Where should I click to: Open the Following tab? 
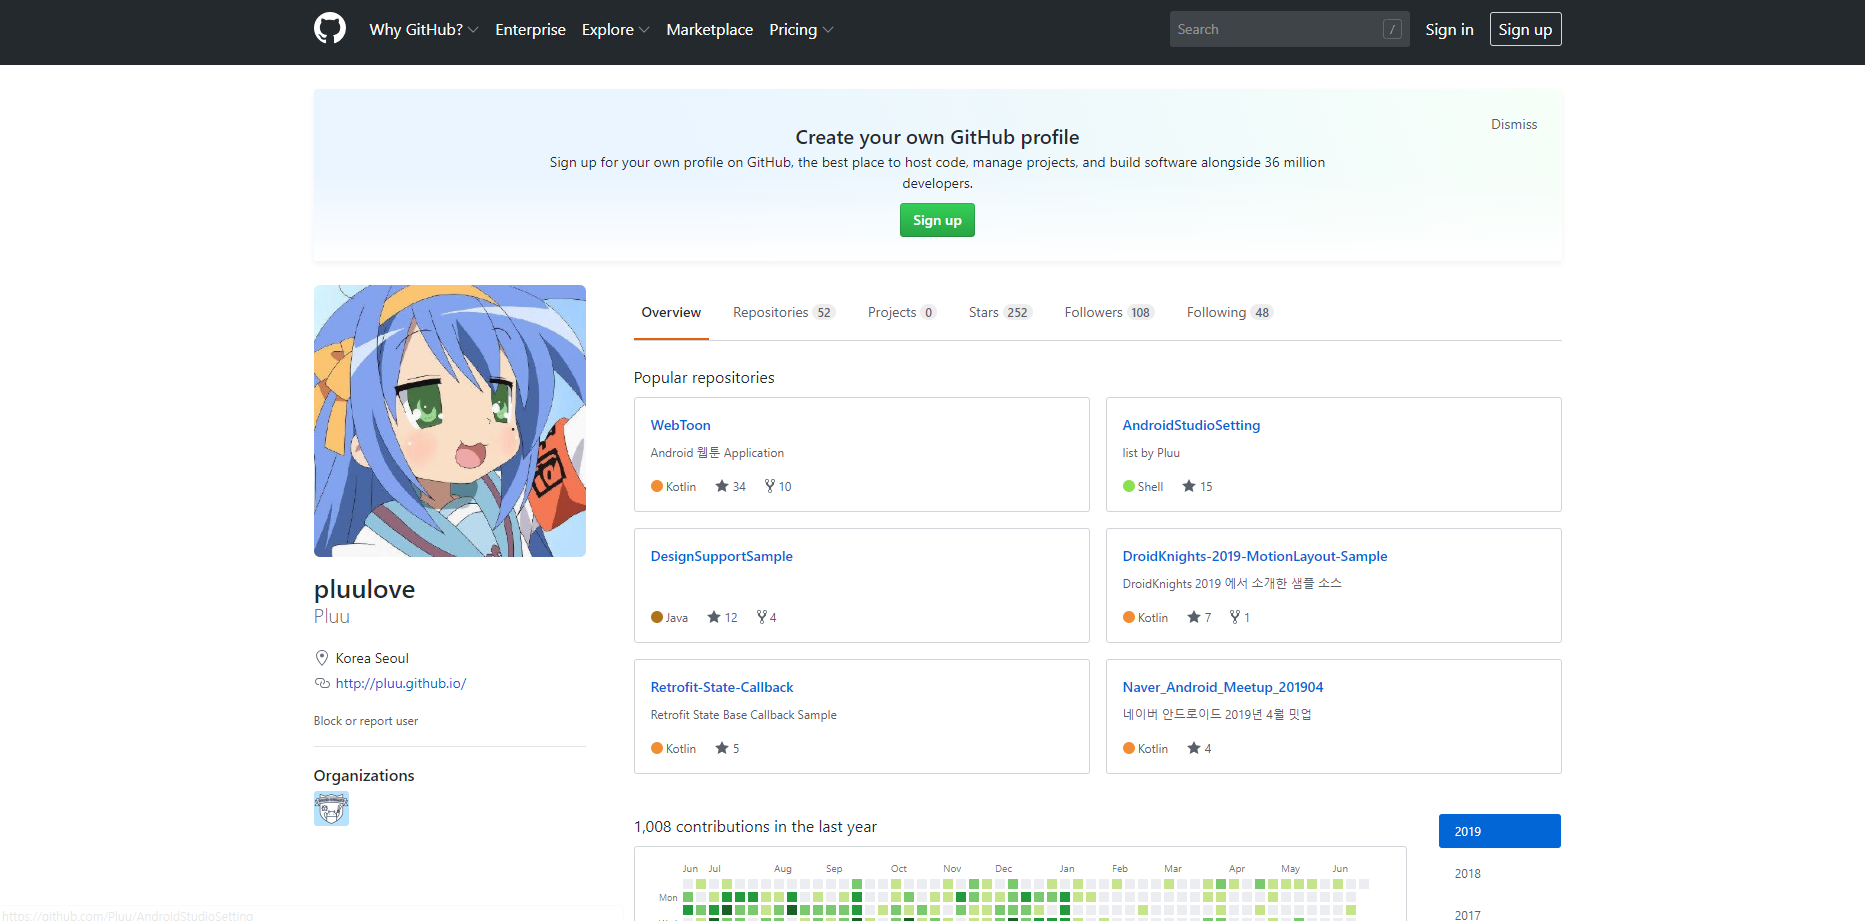click(1229, 312)
